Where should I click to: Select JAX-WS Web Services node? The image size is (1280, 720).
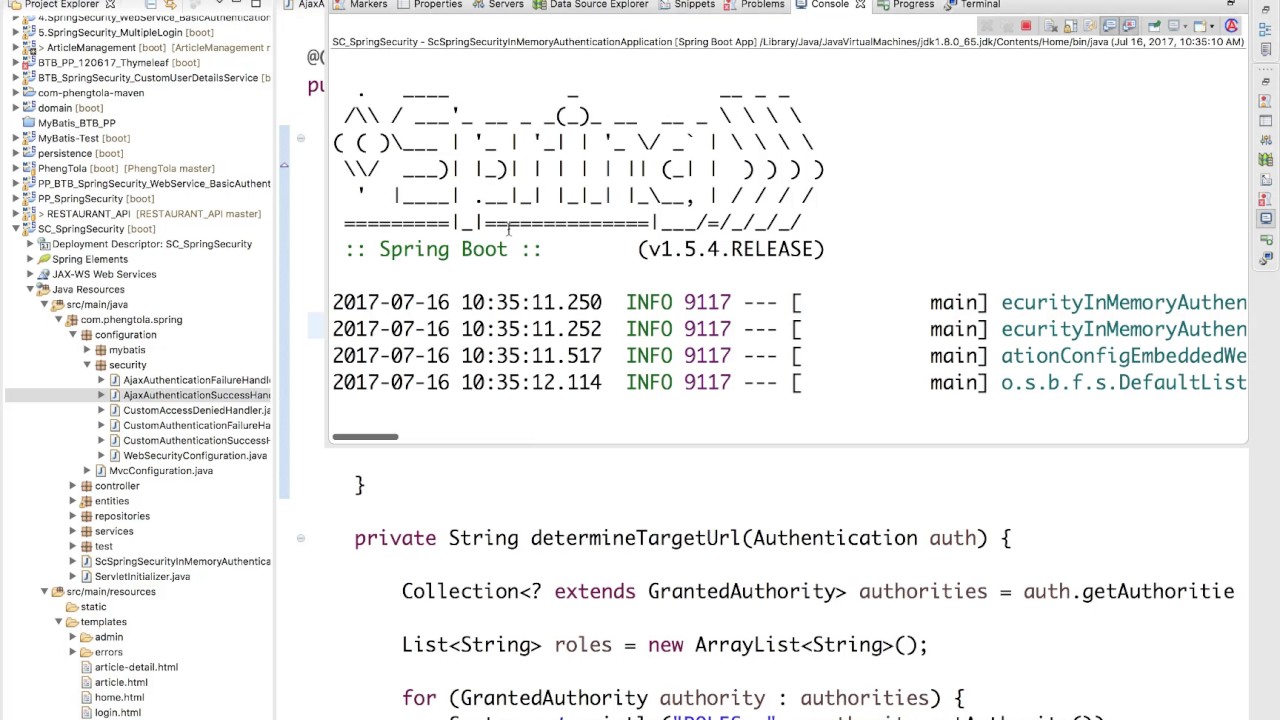[x=104, y=274]
